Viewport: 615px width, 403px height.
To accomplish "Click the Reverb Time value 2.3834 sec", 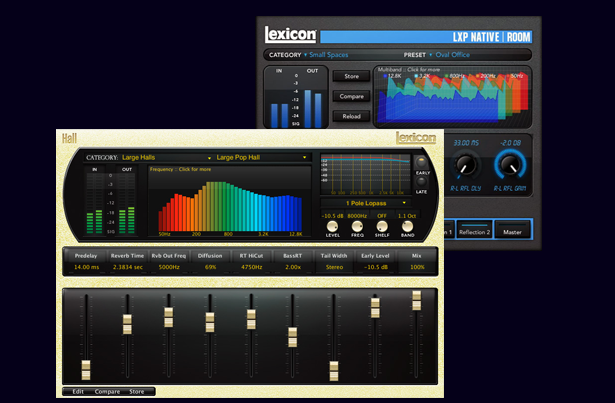I will coord(128,267).
